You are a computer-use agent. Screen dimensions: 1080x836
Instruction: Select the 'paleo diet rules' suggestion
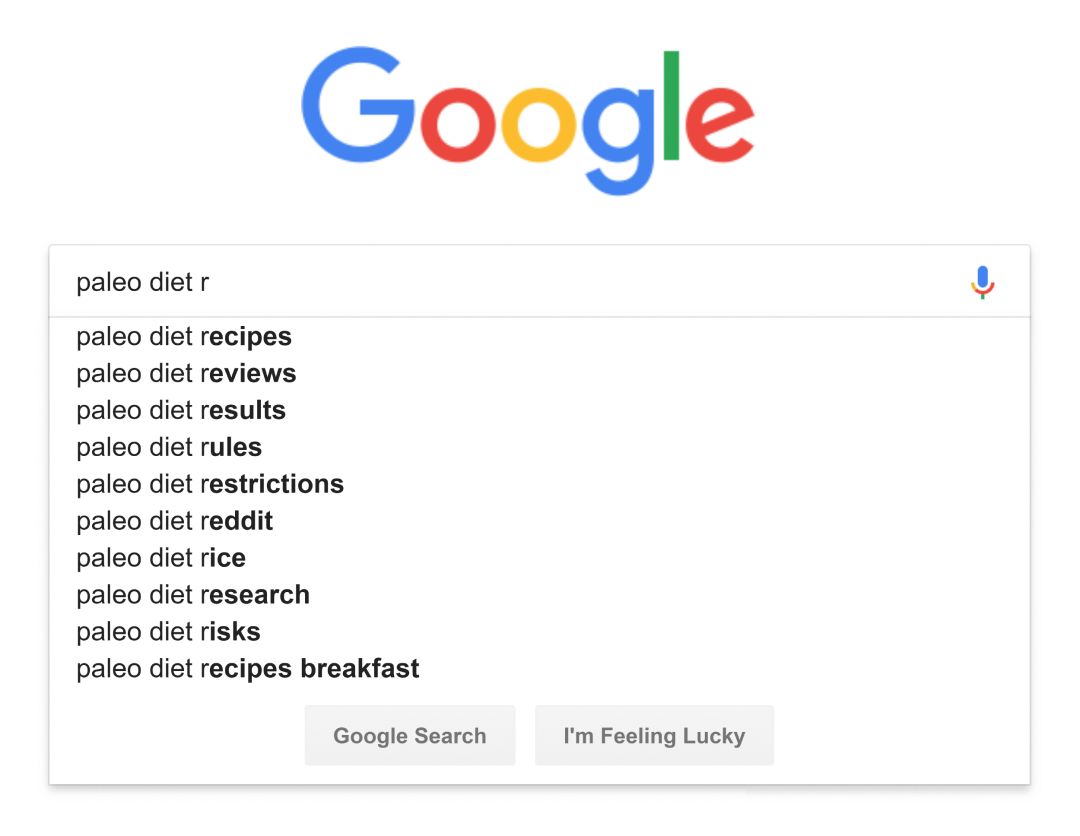coord(169,448)
